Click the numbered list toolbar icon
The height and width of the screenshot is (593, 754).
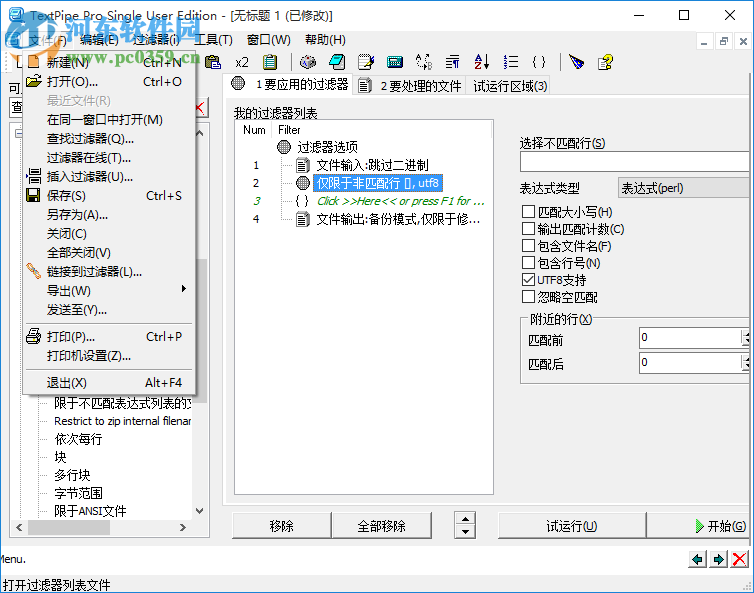[511, 62]
